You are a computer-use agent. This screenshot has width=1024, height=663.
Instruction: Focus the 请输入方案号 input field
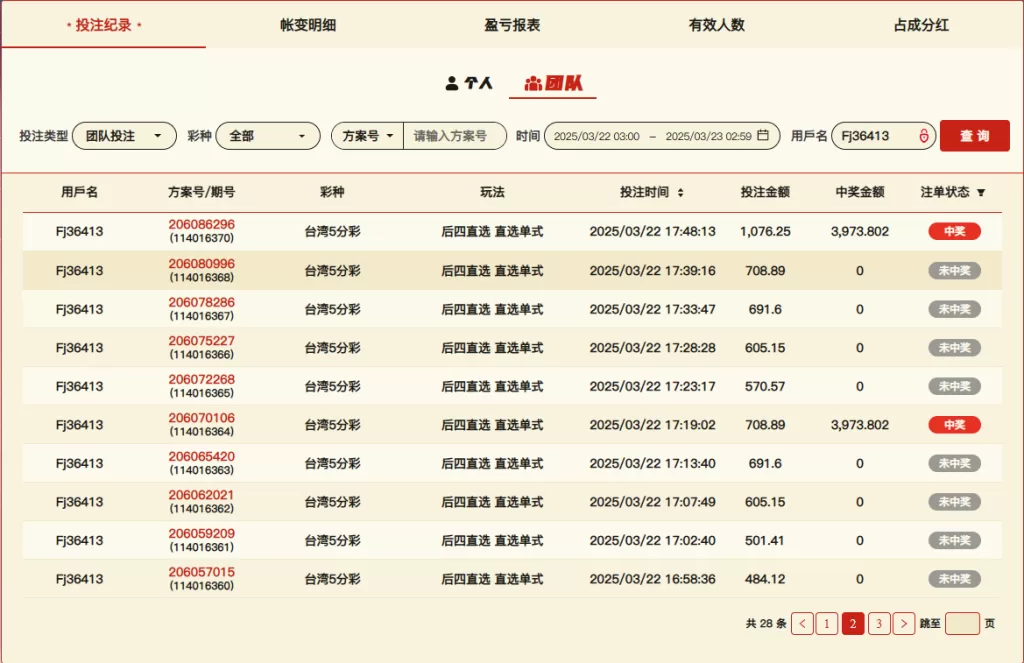[x=455, y=136]
